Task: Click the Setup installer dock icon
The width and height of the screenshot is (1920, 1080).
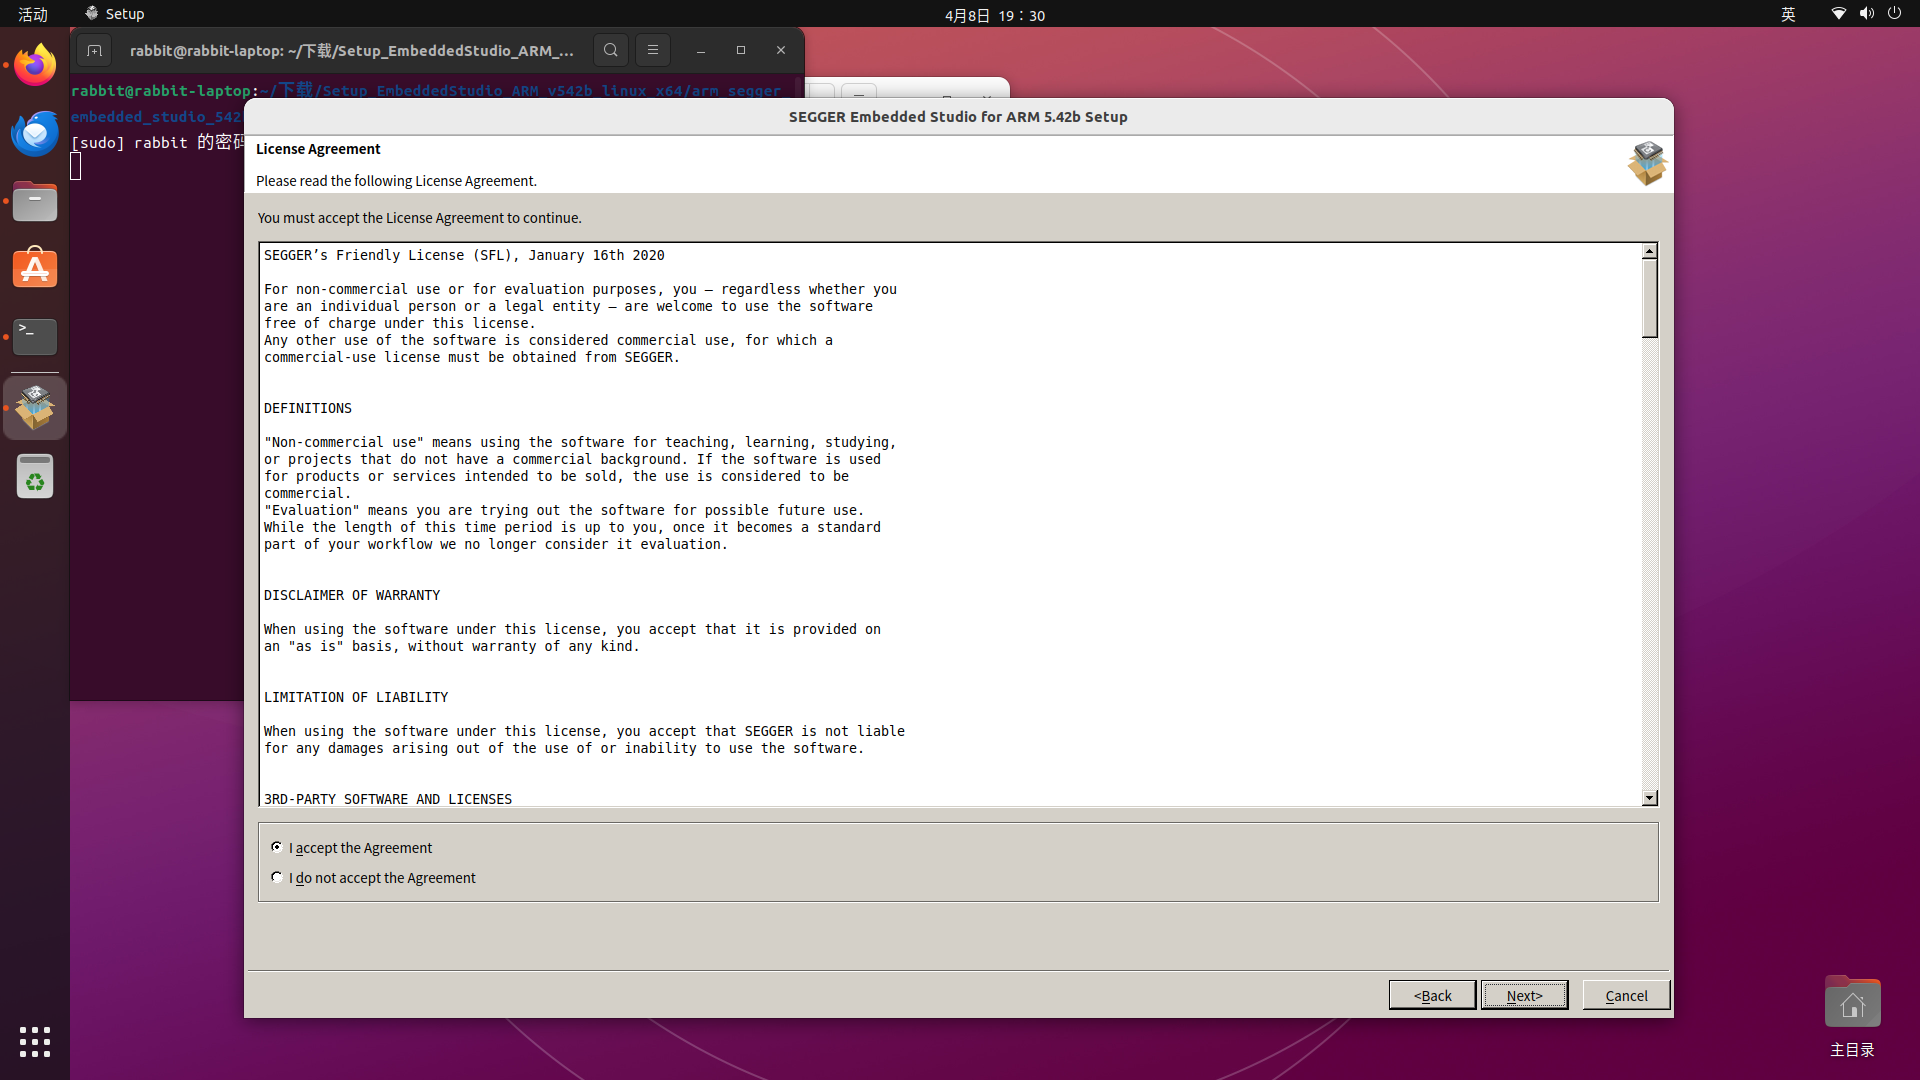Action: (x=35, y=408)
